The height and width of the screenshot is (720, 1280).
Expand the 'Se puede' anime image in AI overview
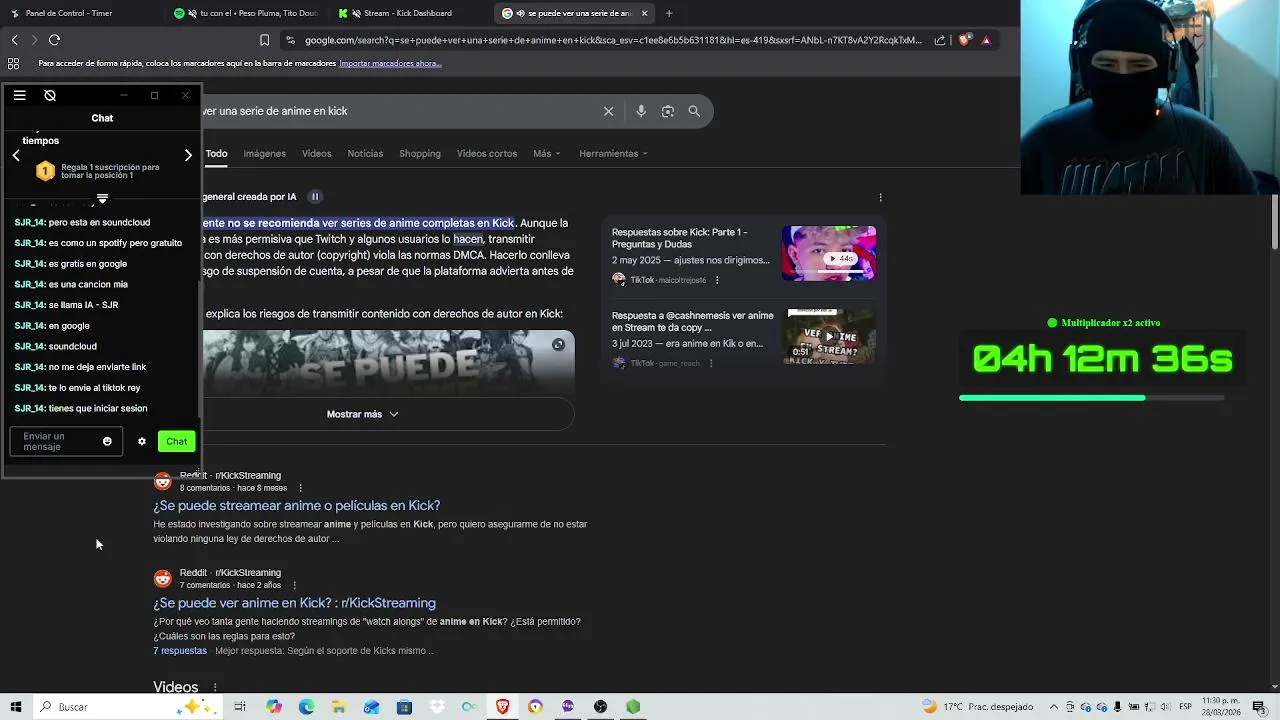click(558, 344)
